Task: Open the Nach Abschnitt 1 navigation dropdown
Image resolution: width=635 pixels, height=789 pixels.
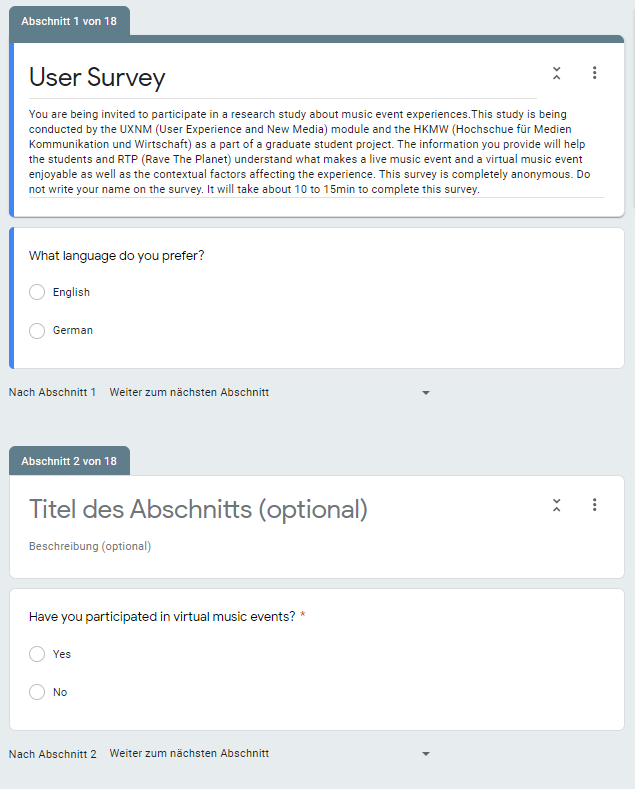Action: point(268,392)
